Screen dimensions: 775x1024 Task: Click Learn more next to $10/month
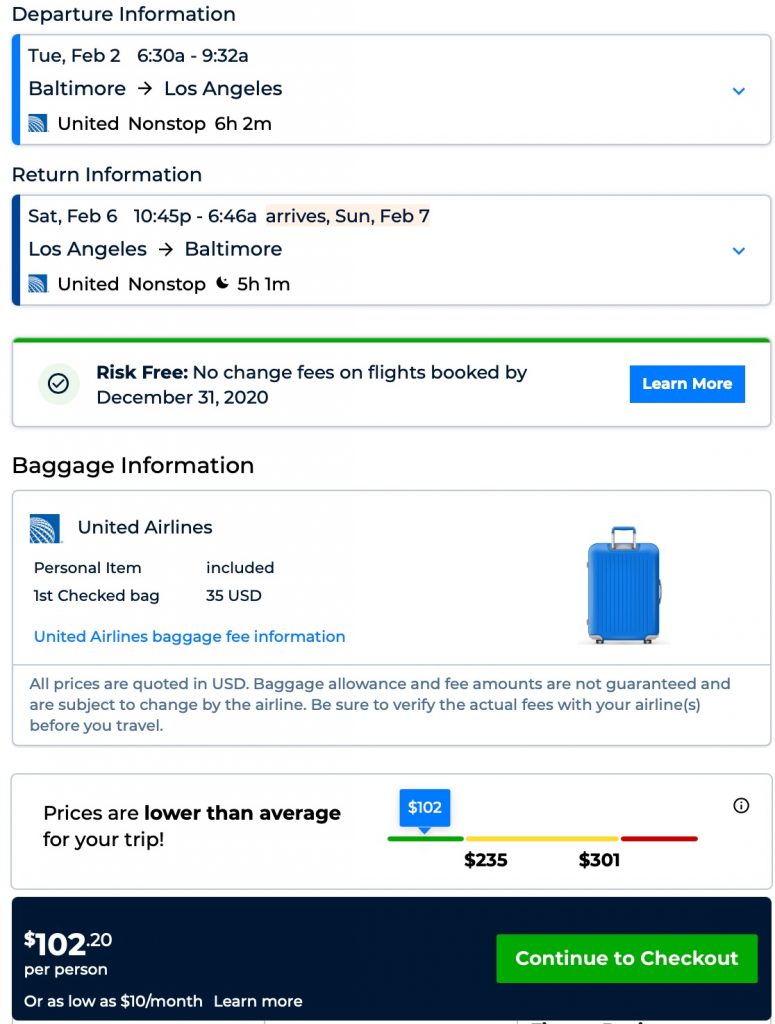[258, 1001]
